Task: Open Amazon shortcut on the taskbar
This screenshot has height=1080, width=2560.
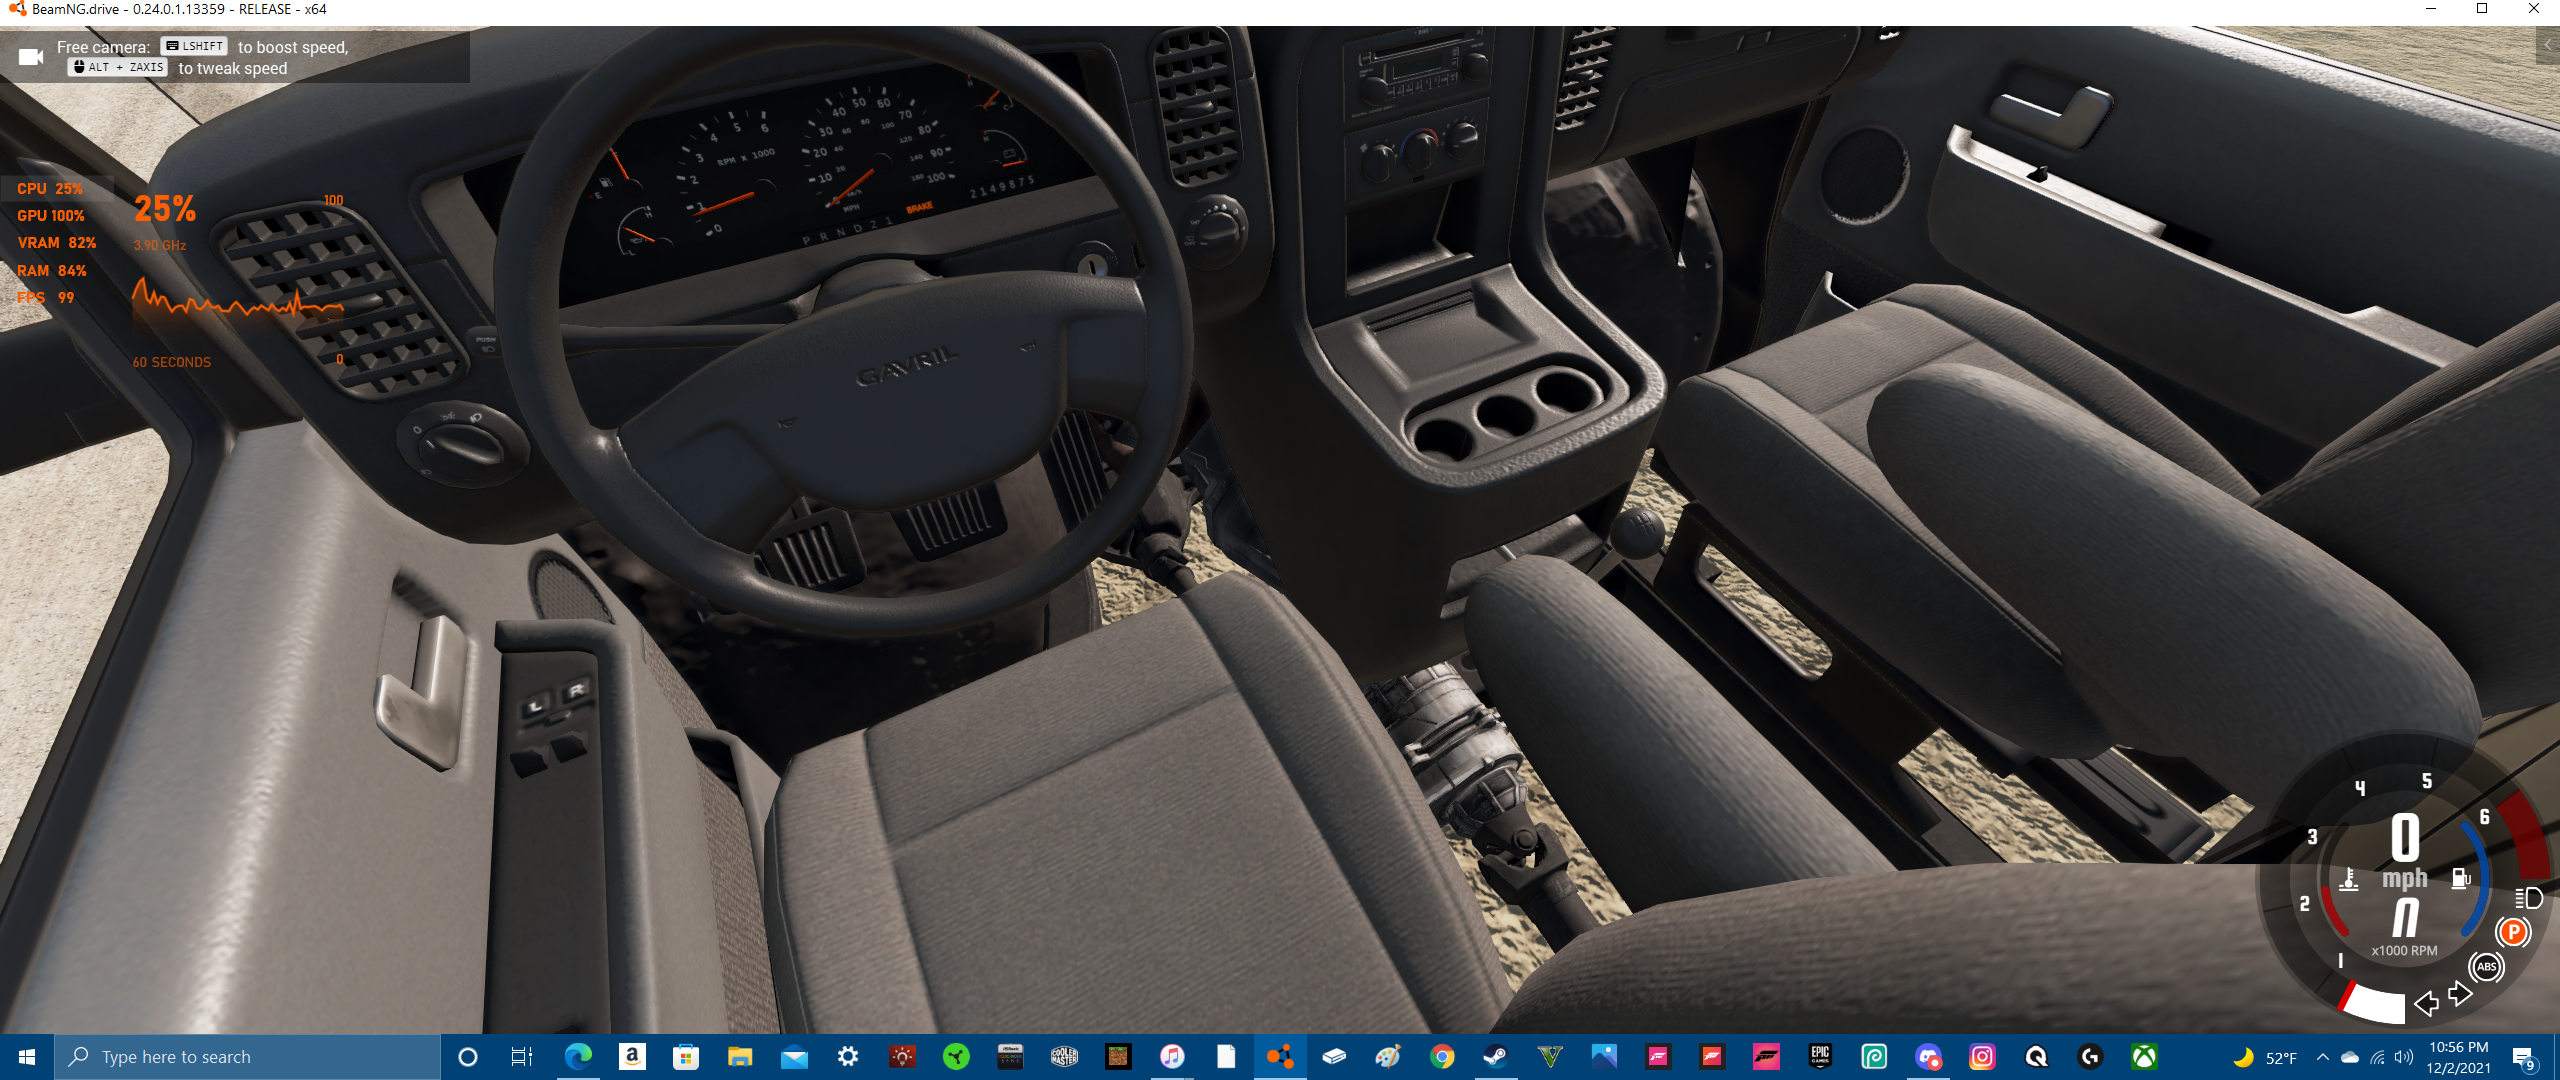Action: (x=632, y=1057)
